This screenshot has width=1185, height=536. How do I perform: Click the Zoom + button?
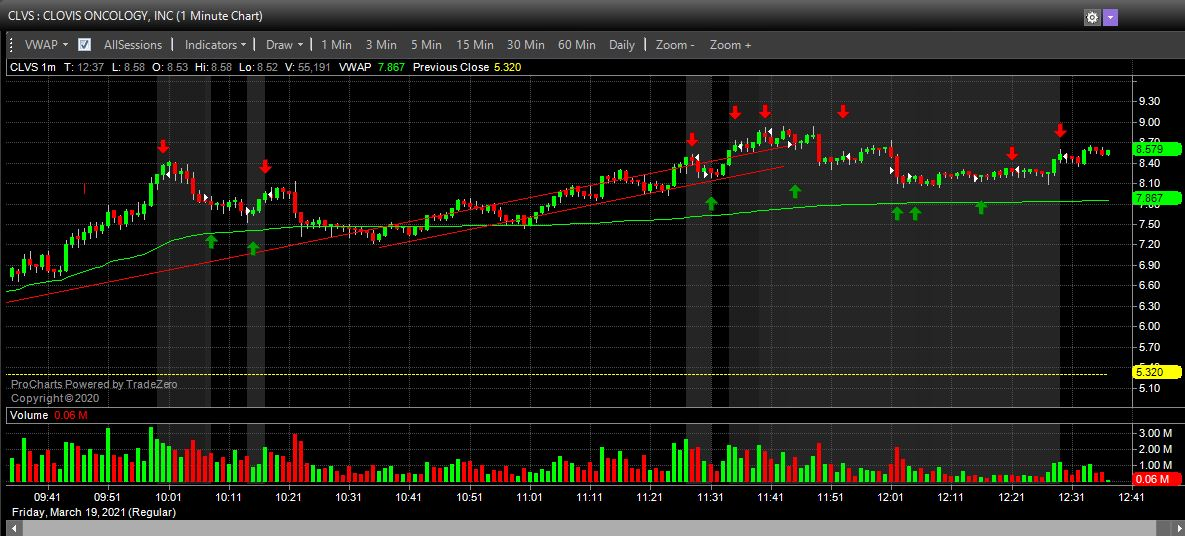730,45
